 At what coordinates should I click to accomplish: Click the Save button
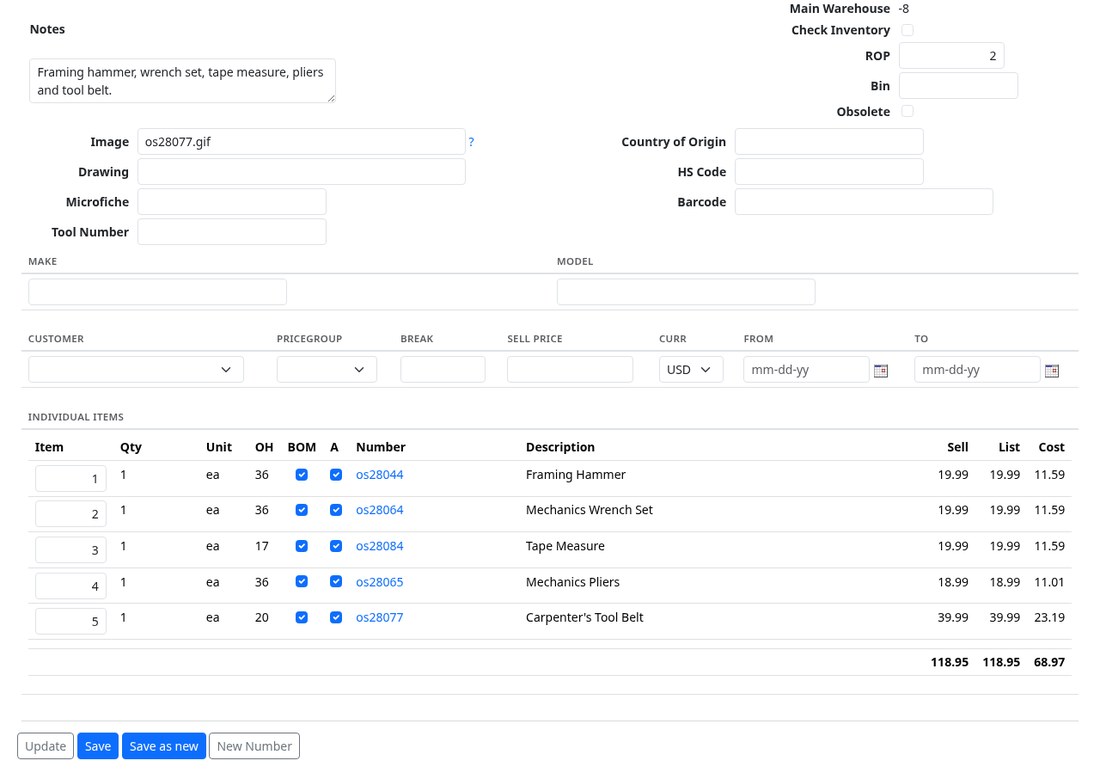(98, 746)
